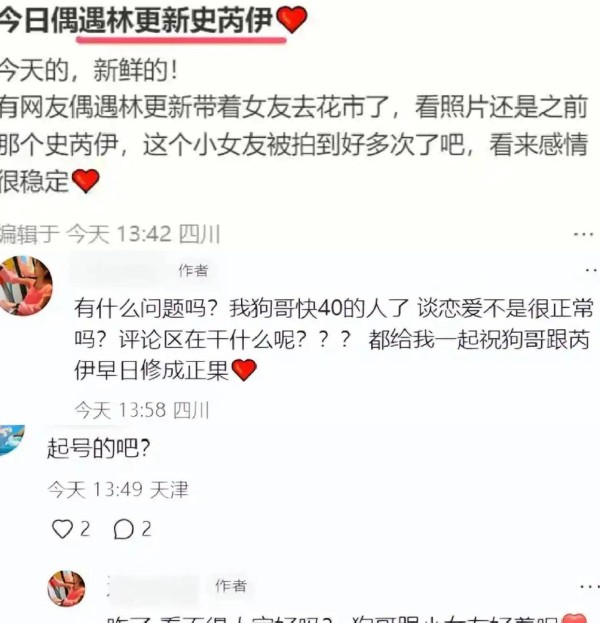Screen dimensions: 600x623
Task: Tap the heart emoji after 很稳定
Action: click(85, 180)
